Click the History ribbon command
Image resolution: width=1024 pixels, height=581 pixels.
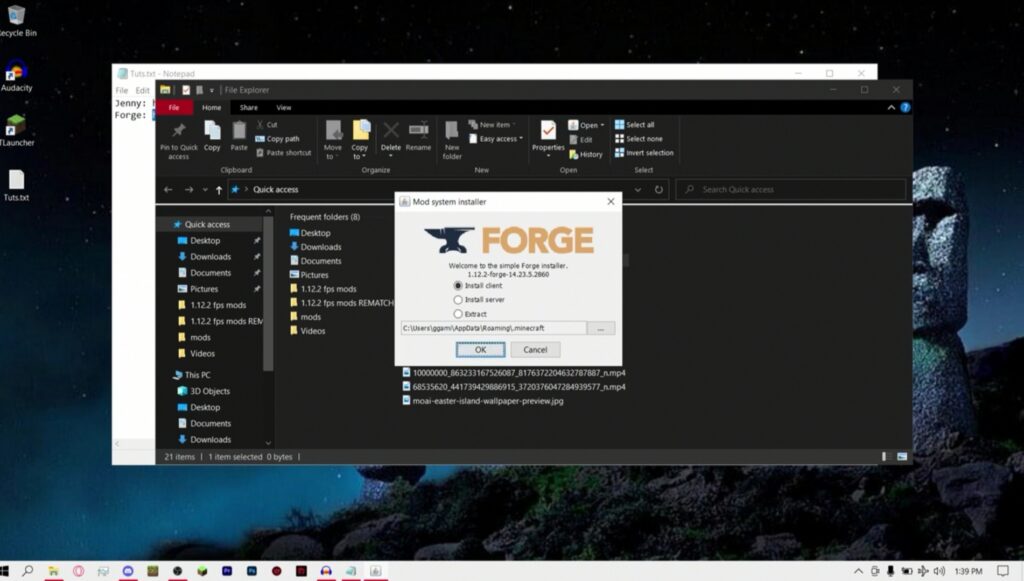[586, 155]
